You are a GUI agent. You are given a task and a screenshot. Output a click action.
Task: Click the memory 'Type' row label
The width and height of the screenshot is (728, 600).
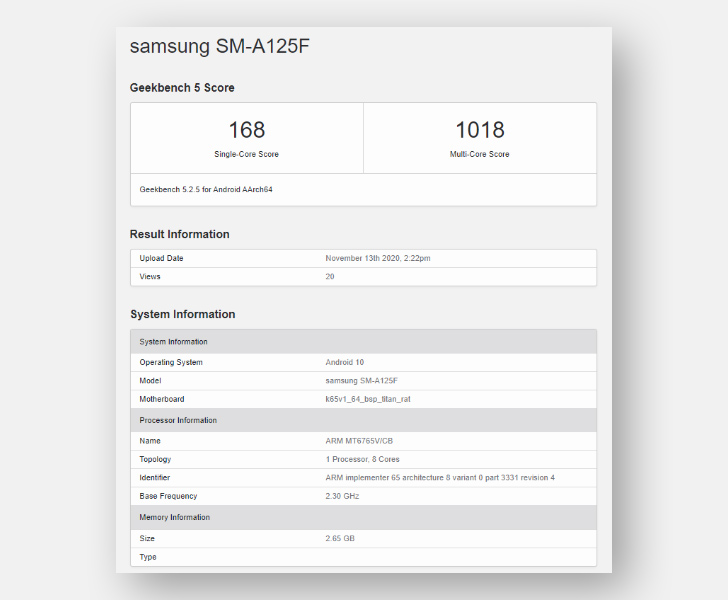[148, 557]
